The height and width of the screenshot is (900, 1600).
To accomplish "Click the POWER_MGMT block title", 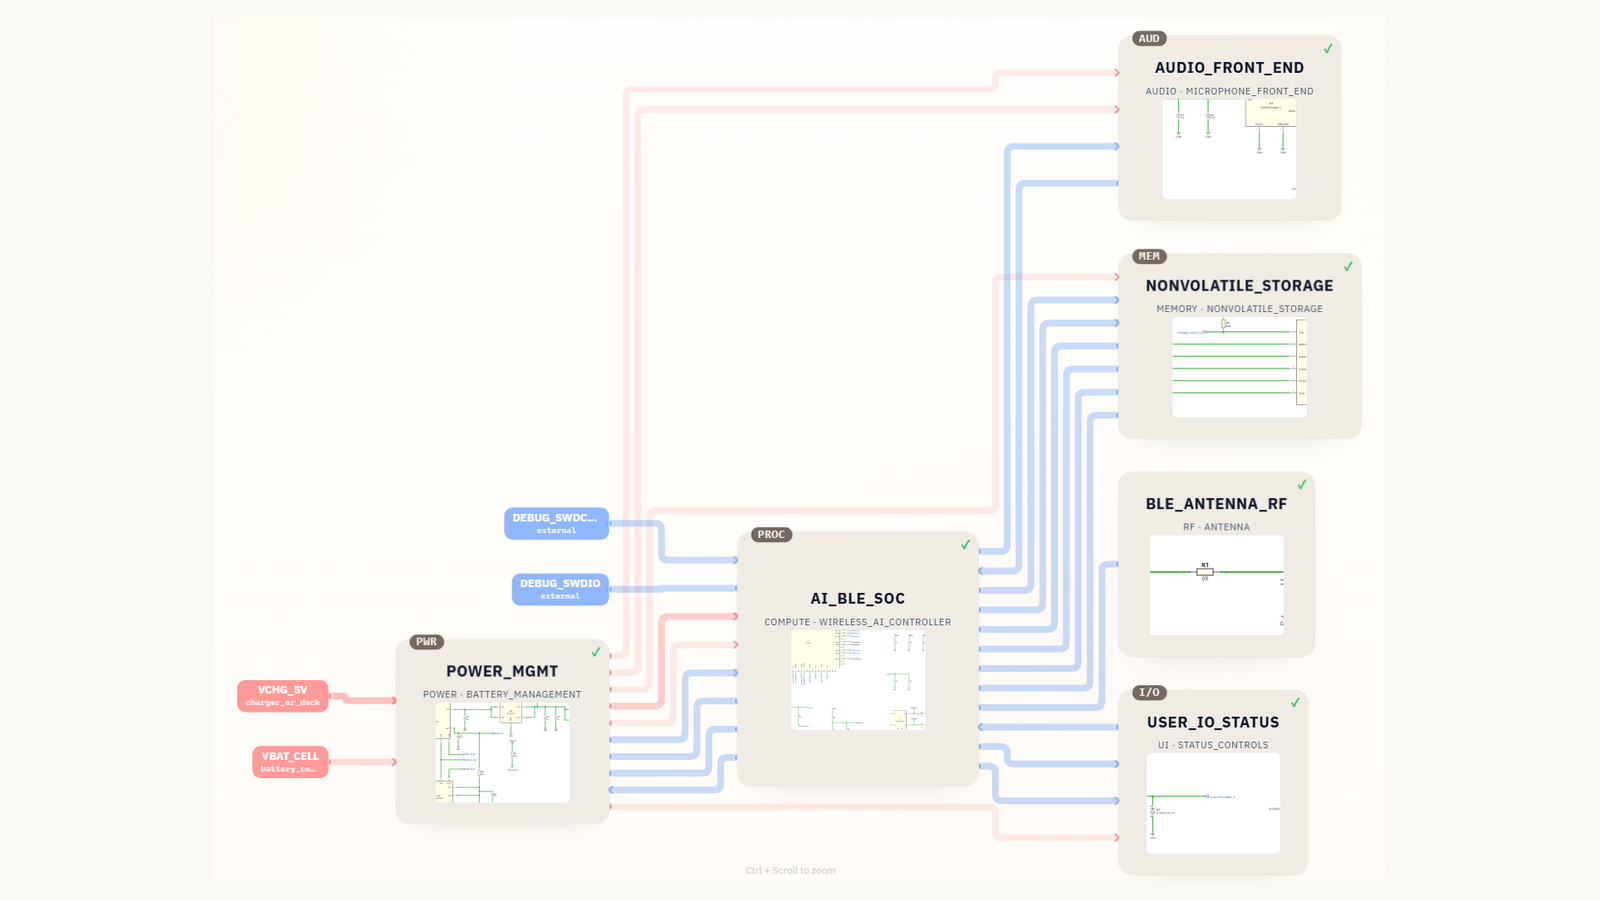I will (x=502, y=672).
